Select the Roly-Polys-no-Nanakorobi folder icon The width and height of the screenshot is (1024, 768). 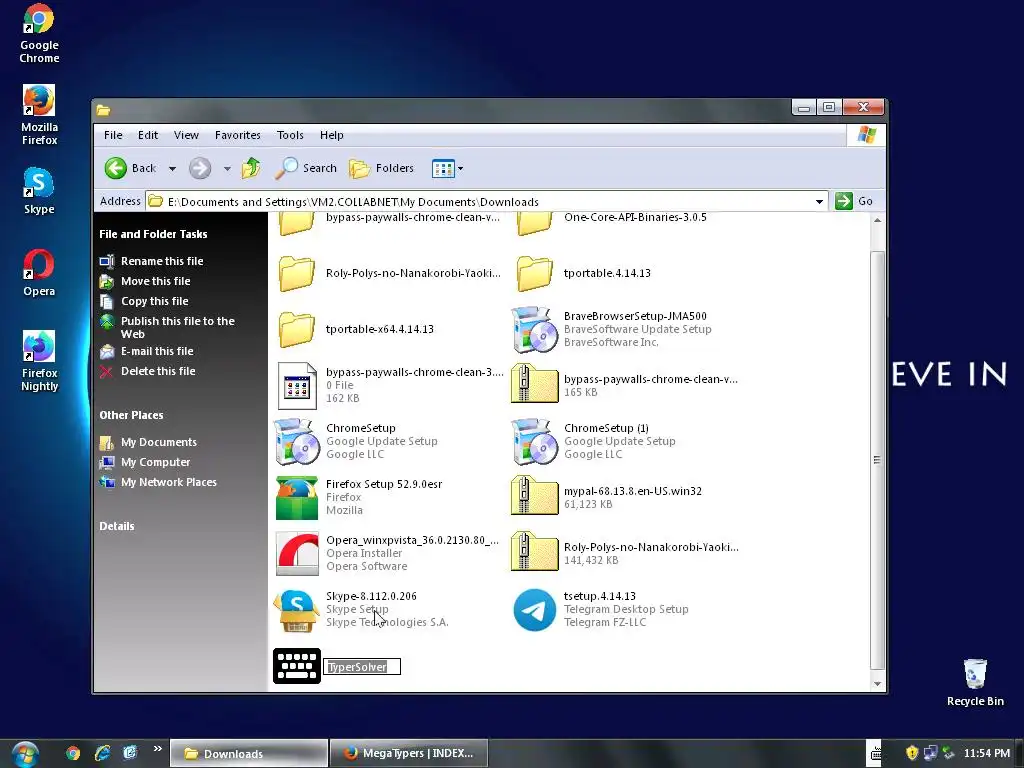[296, 273]
